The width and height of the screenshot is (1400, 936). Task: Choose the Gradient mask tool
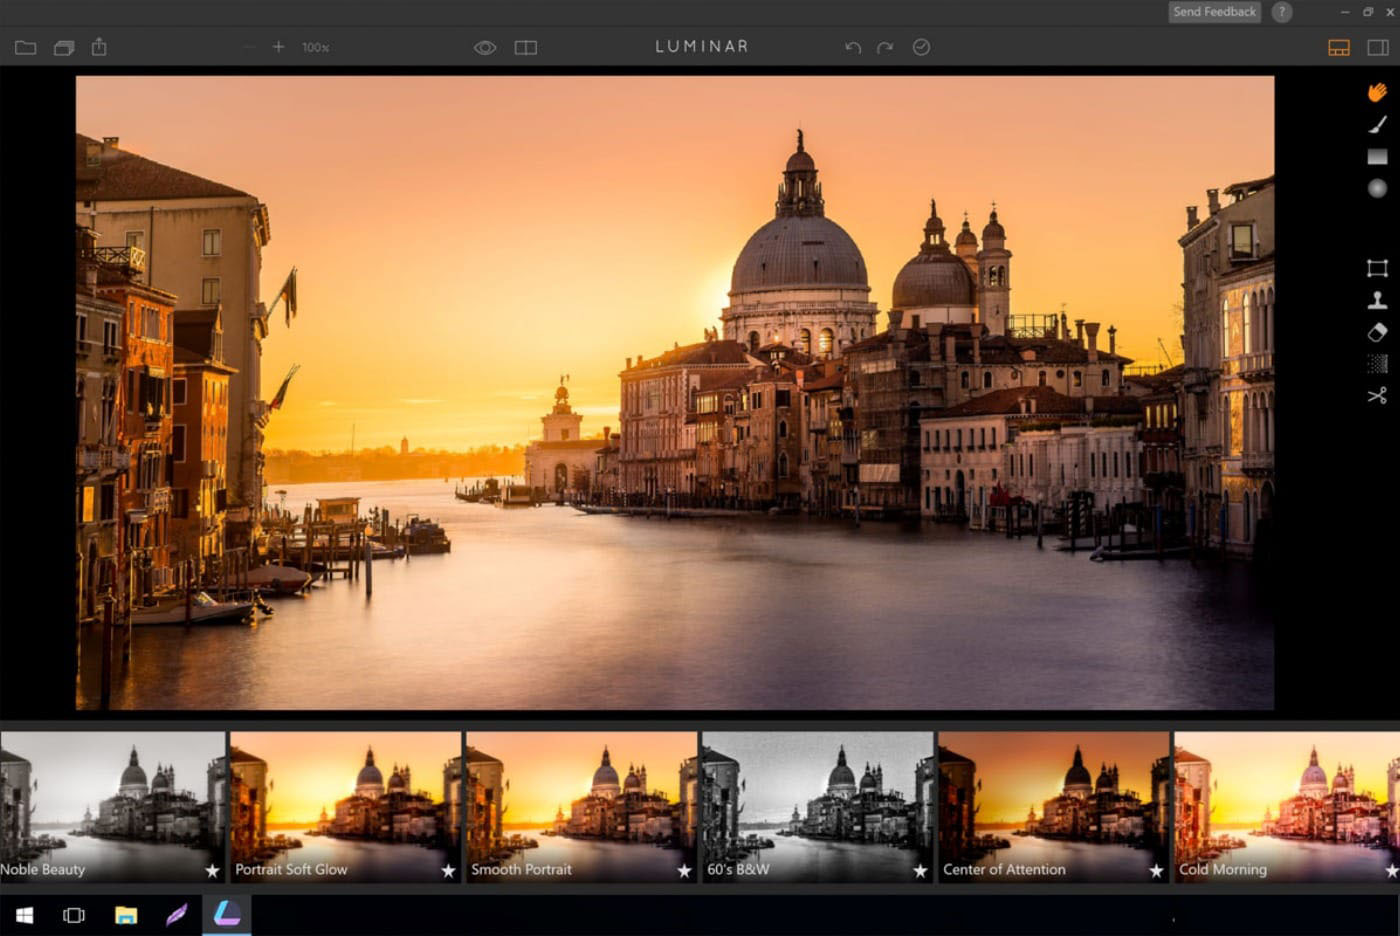1377,157
